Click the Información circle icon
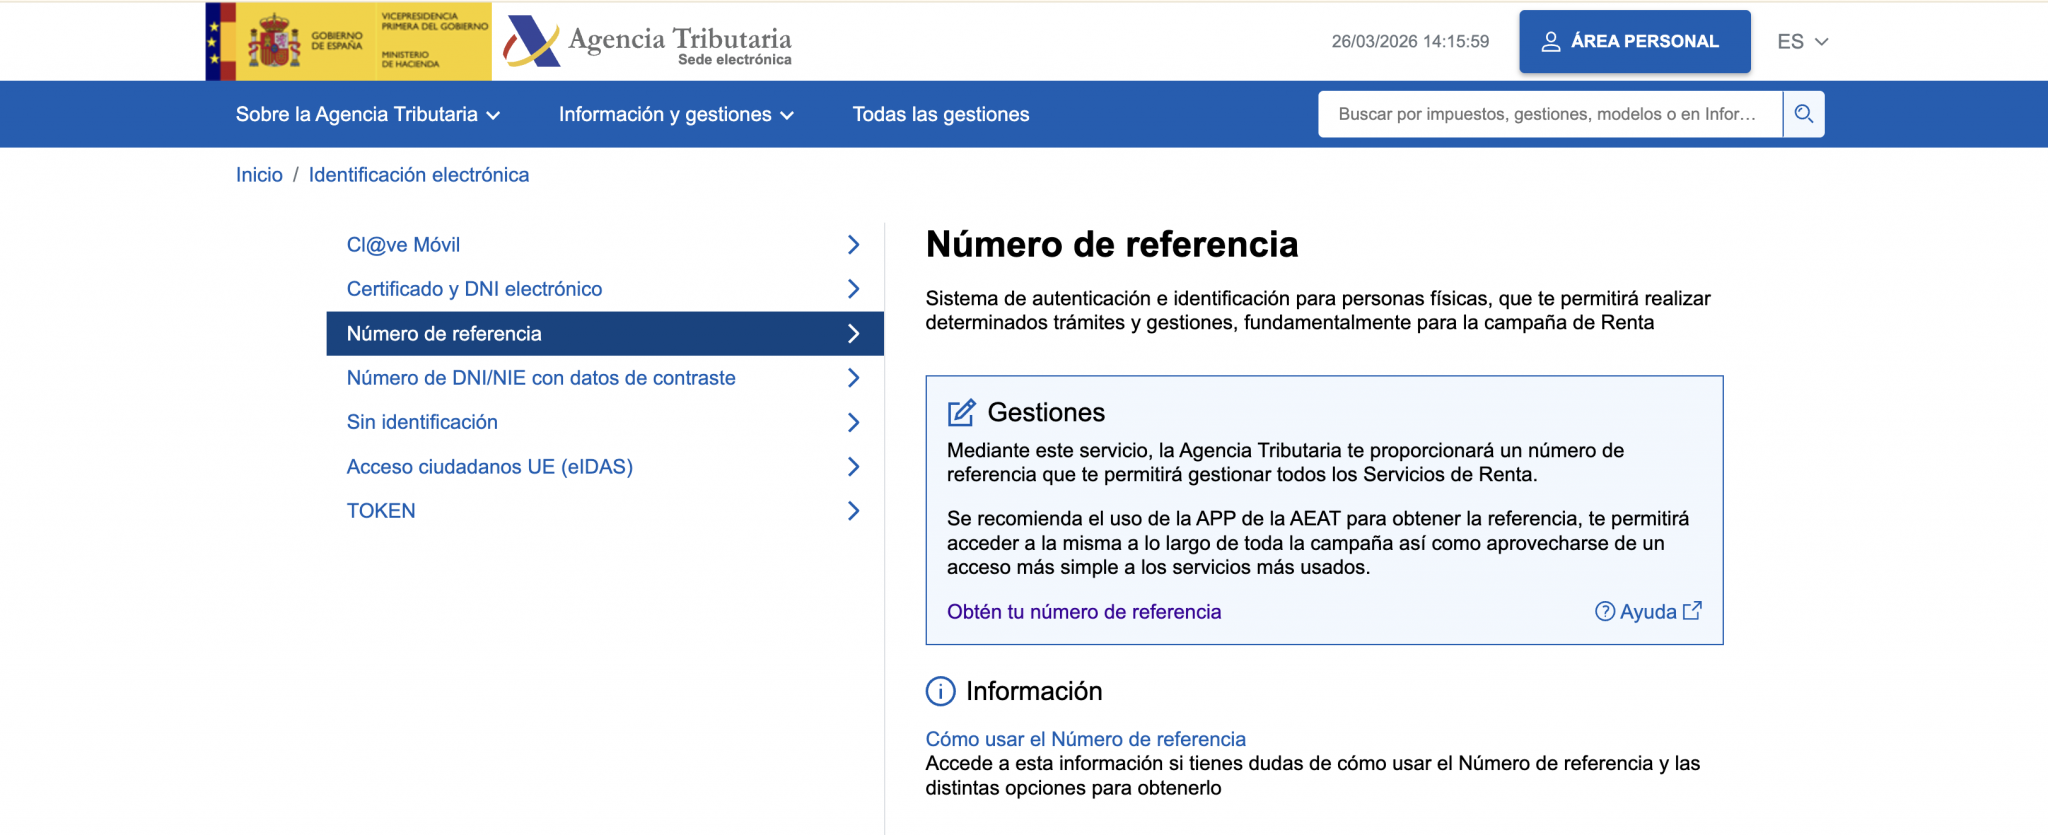2048x835 pixels. [x=940, y=691]
